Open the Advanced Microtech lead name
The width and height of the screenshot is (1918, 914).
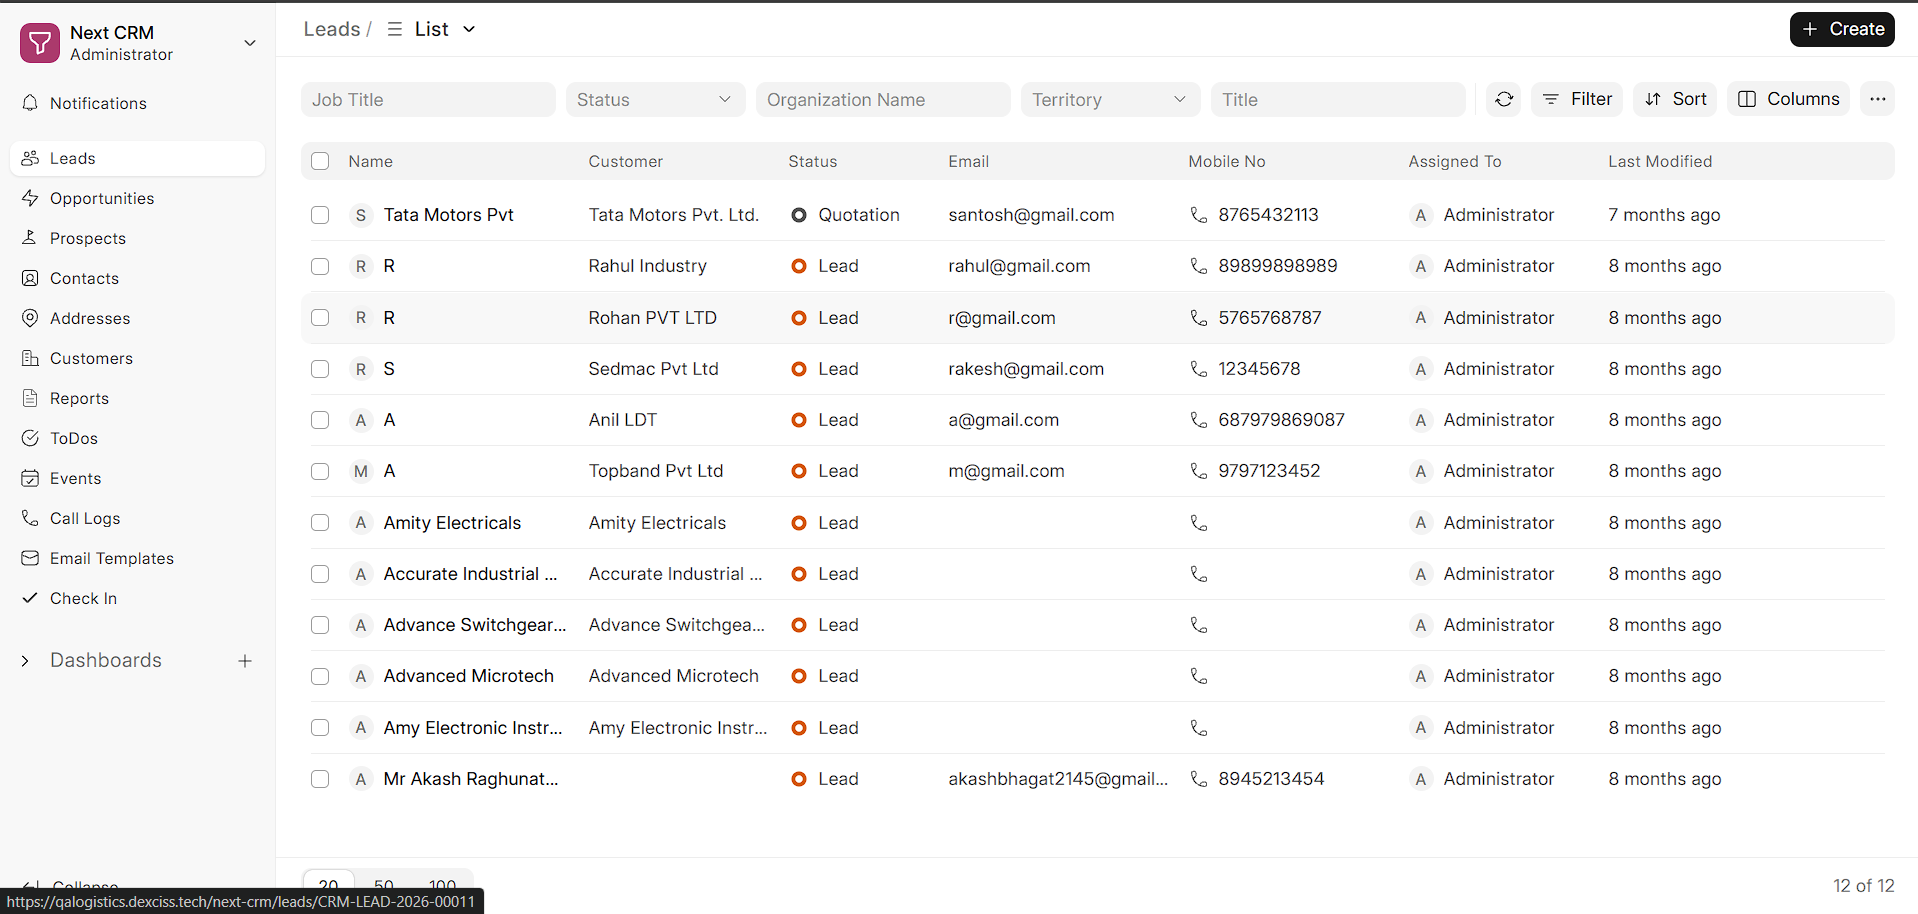[x=469, y=676]
